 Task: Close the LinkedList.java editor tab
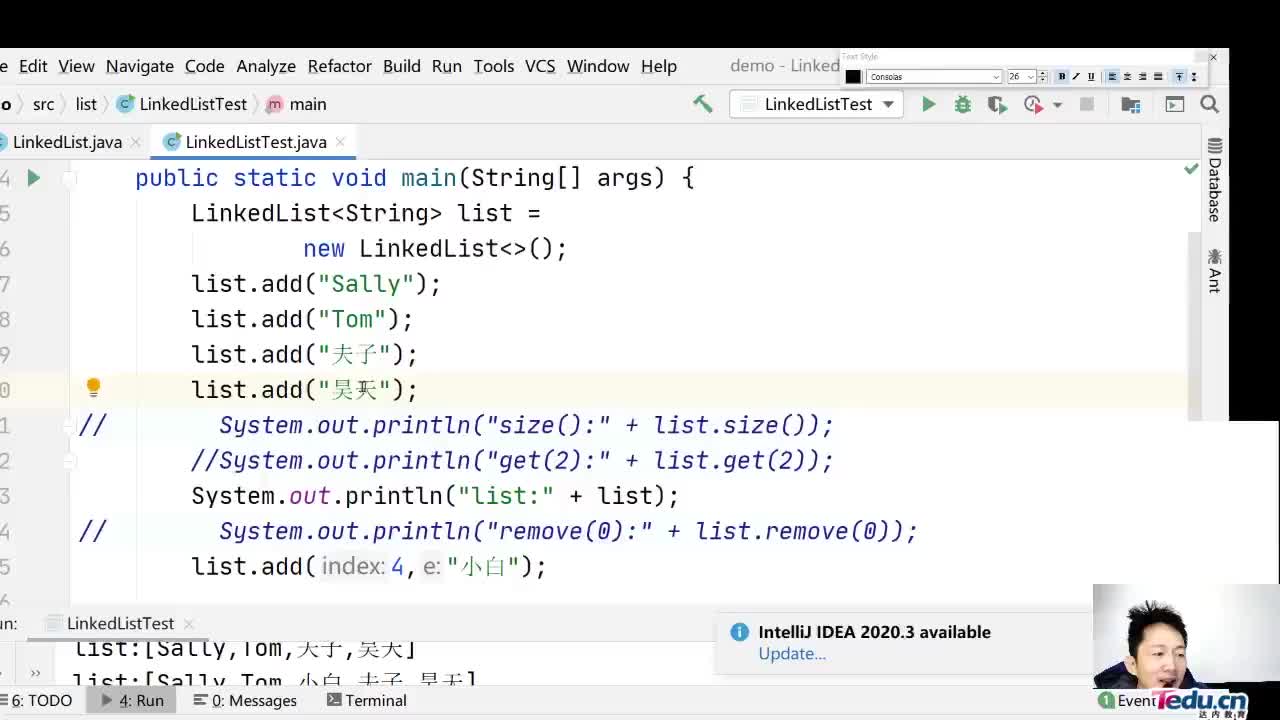[x=136, y=142]
